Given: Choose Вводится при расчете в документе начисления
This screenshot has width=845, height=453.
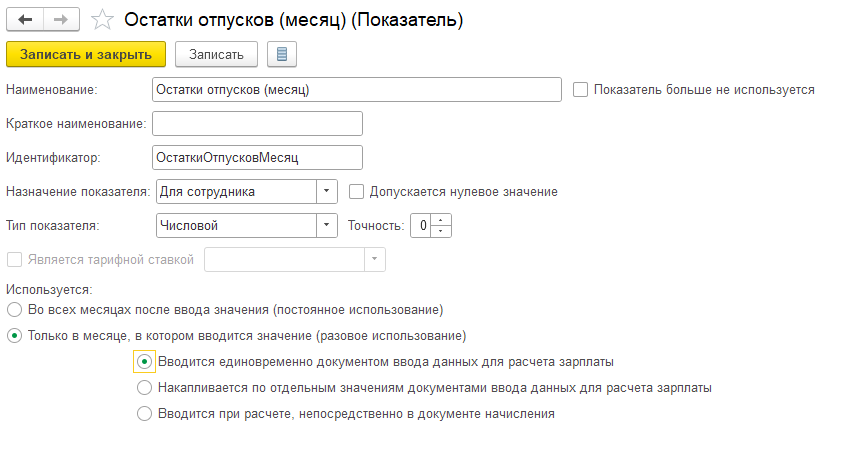Looking at the screenshot, I should [144, 414].
